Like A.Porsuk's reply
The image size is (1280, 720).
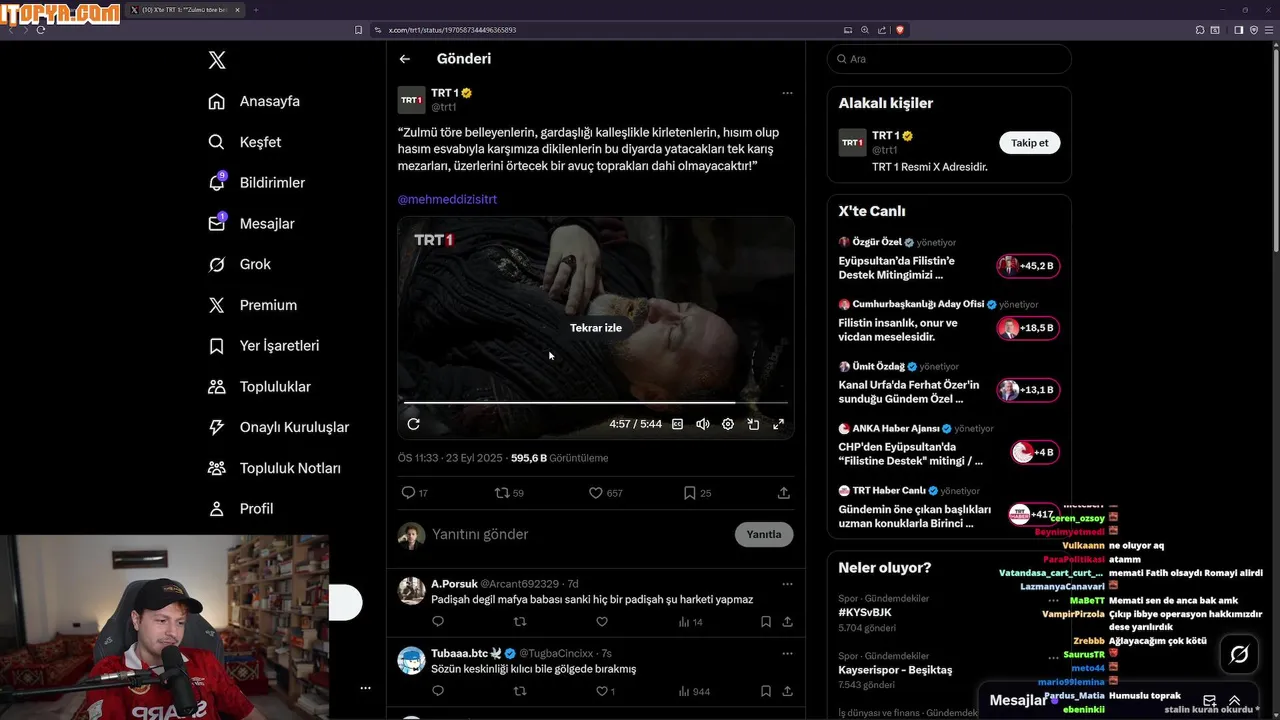coord(602,622)
